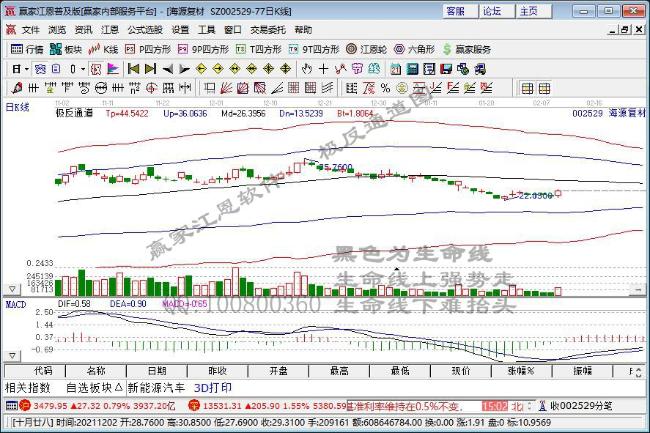Open the 9T四方形 tool
The height and width of the screenshot is (433, 650).
(x=314, y=49)
